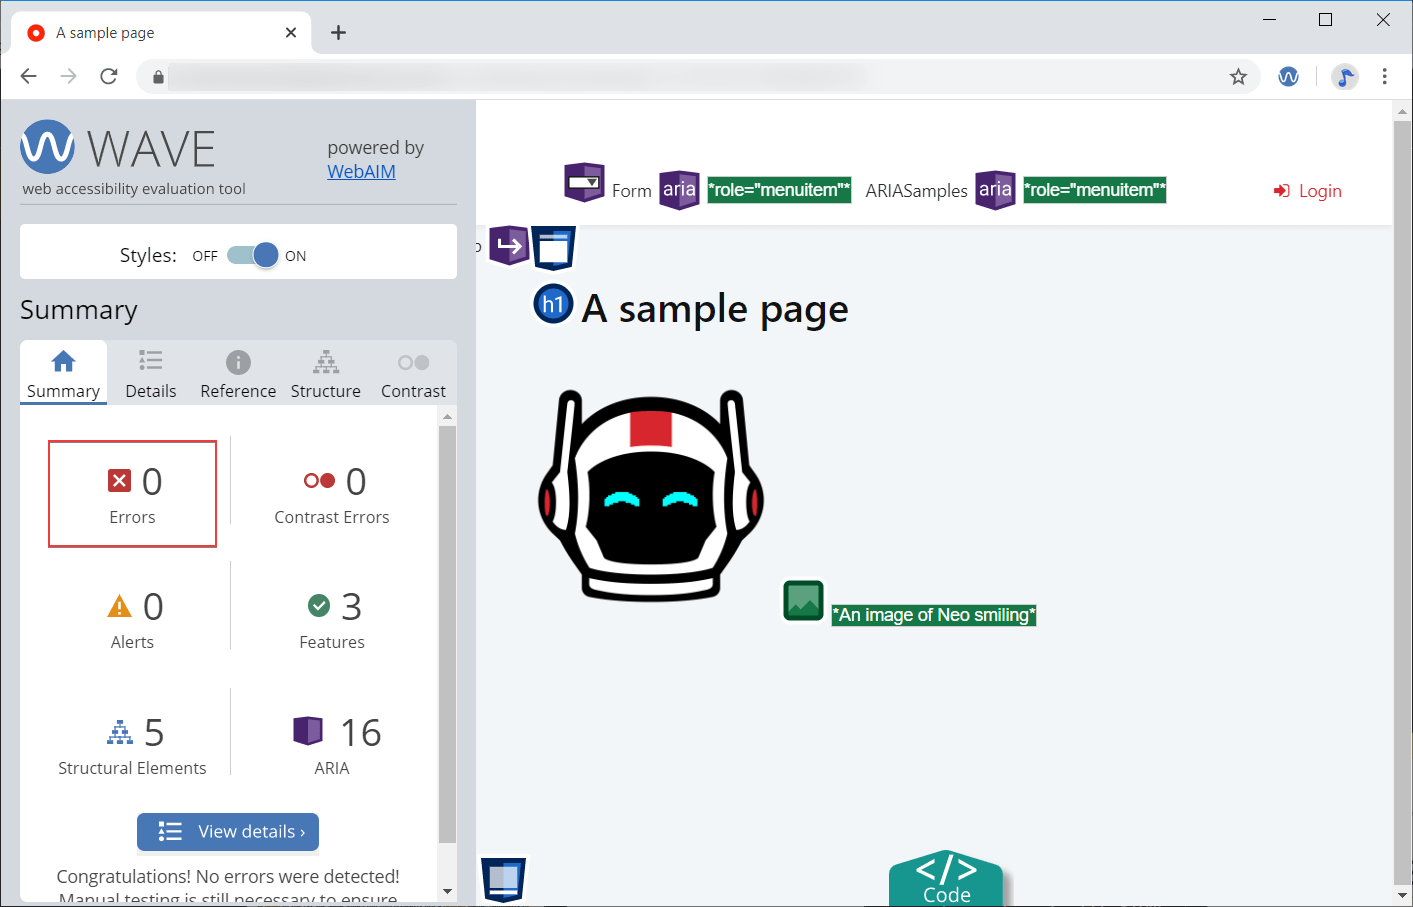
Task: Click the h1 heading icon
Action: coord(553,304)
